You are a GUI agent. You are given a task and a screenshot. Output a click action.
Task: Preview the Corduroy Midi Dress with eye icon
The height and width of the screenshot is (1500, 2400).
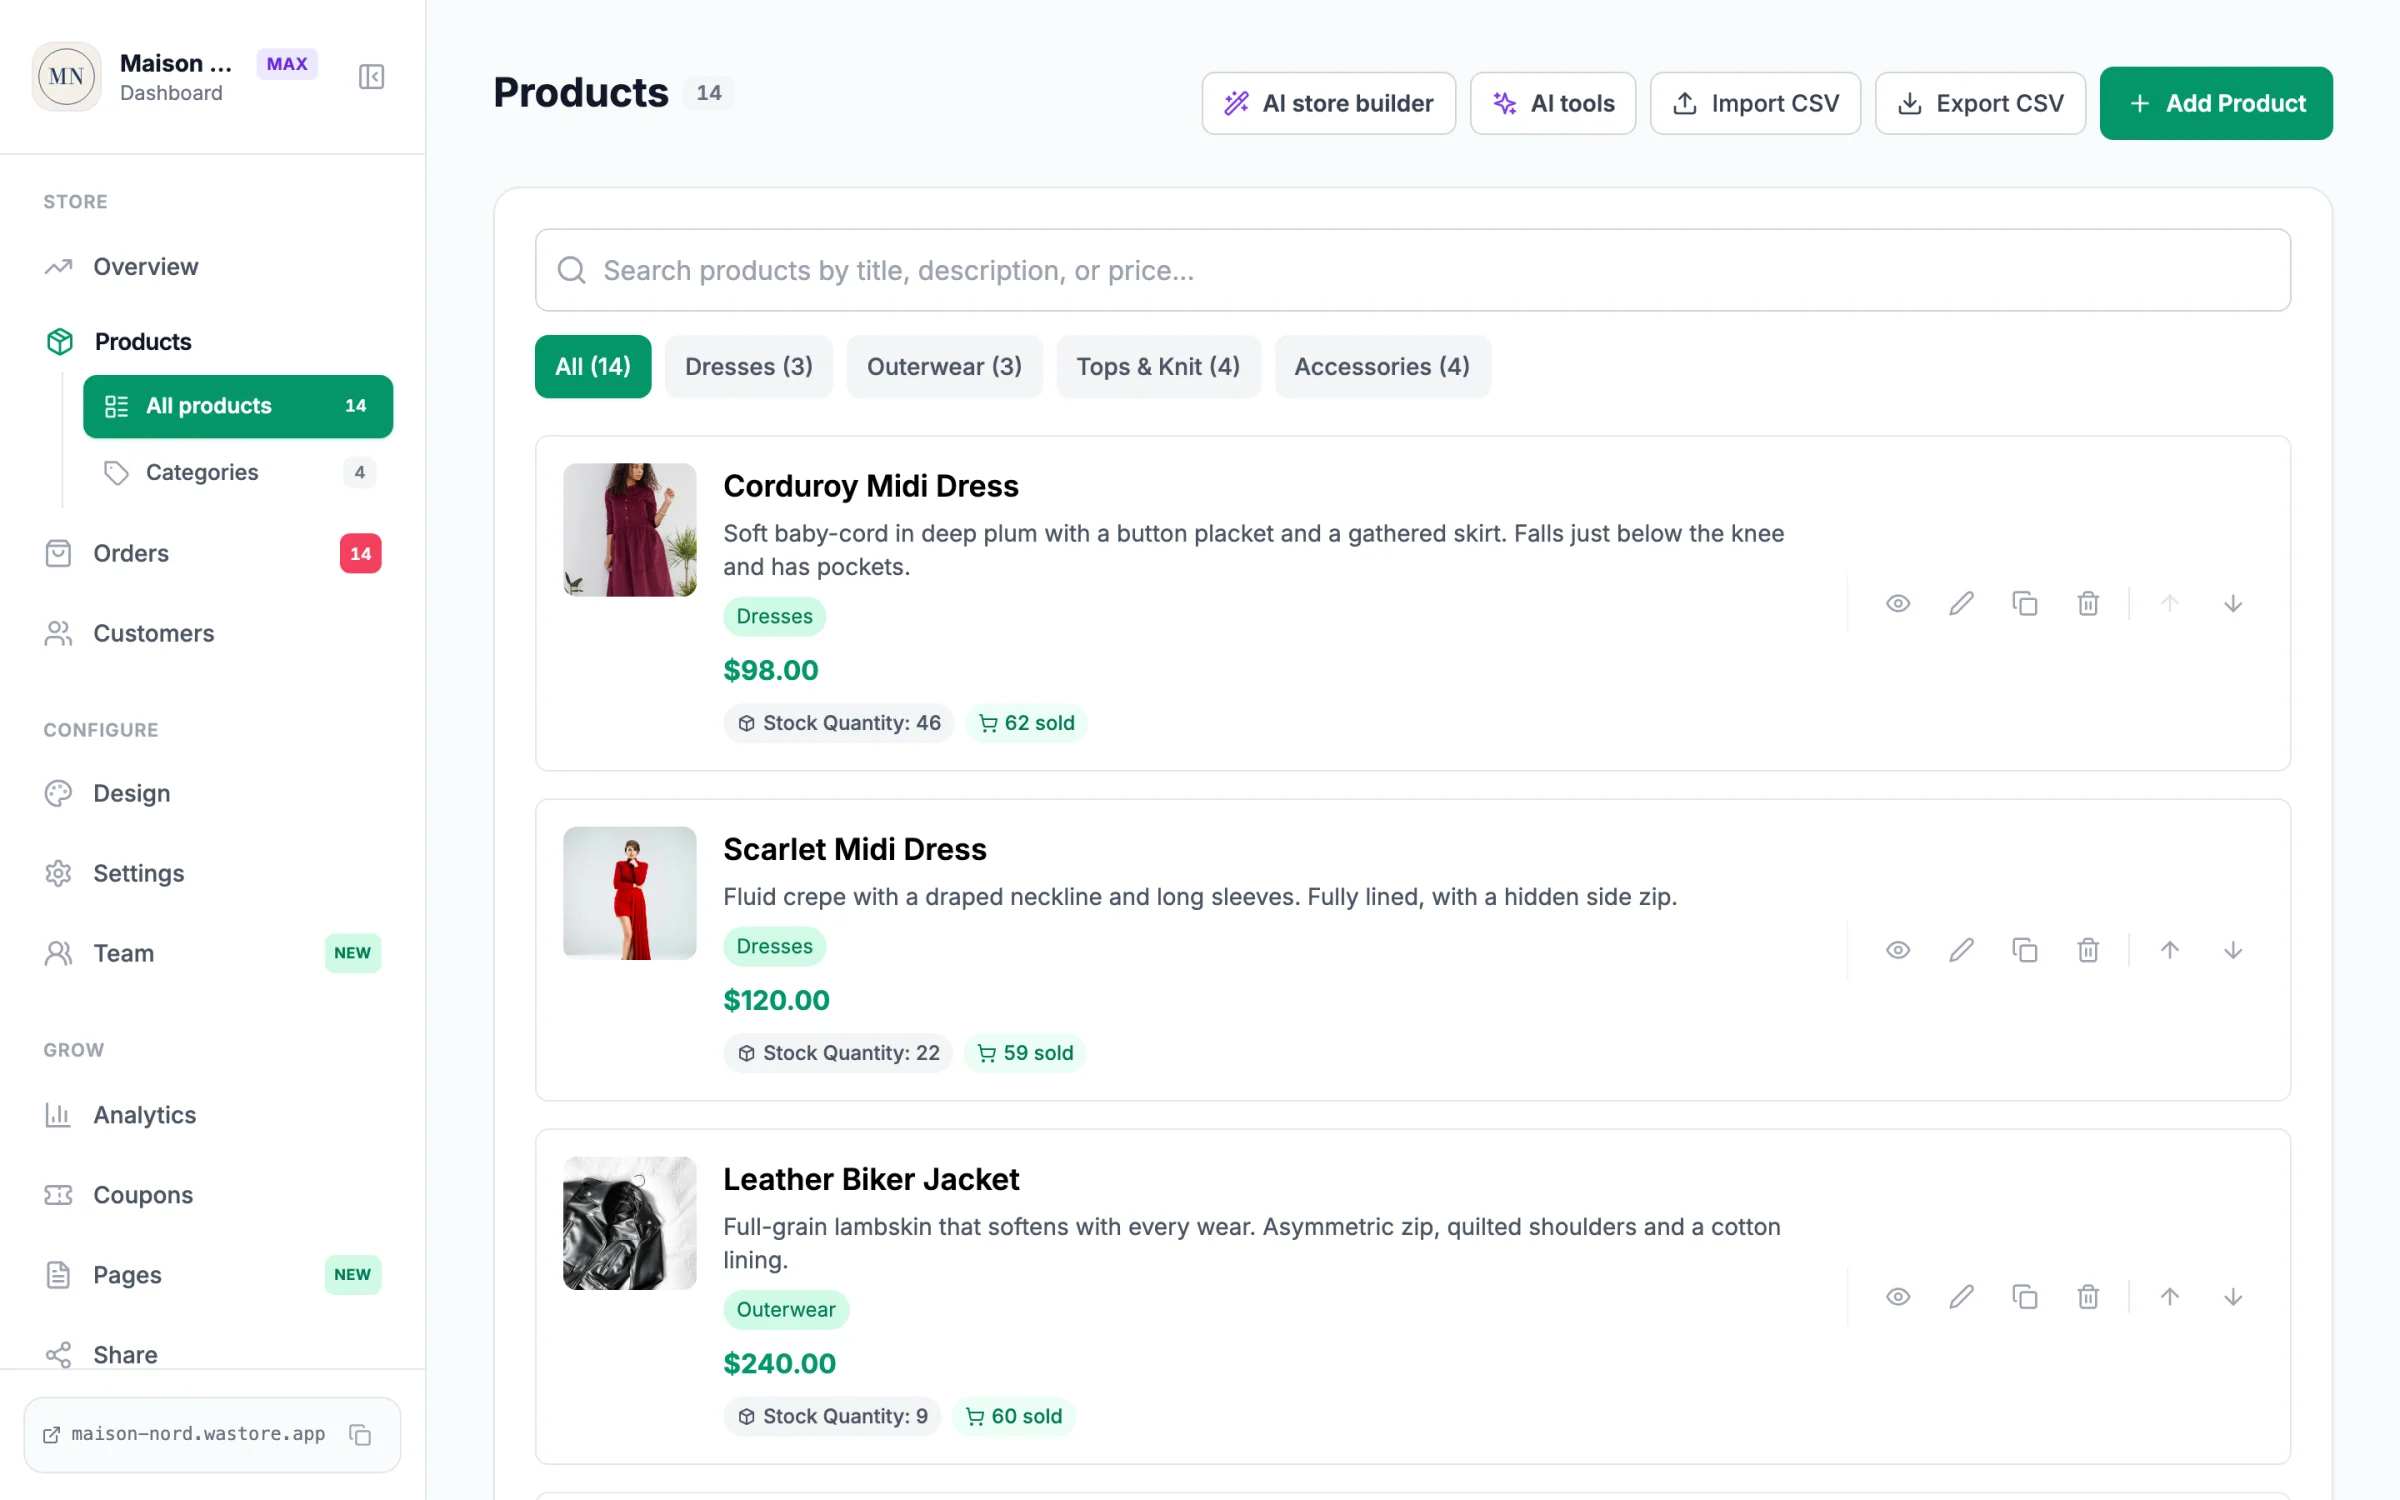(x=1898, y=604)
